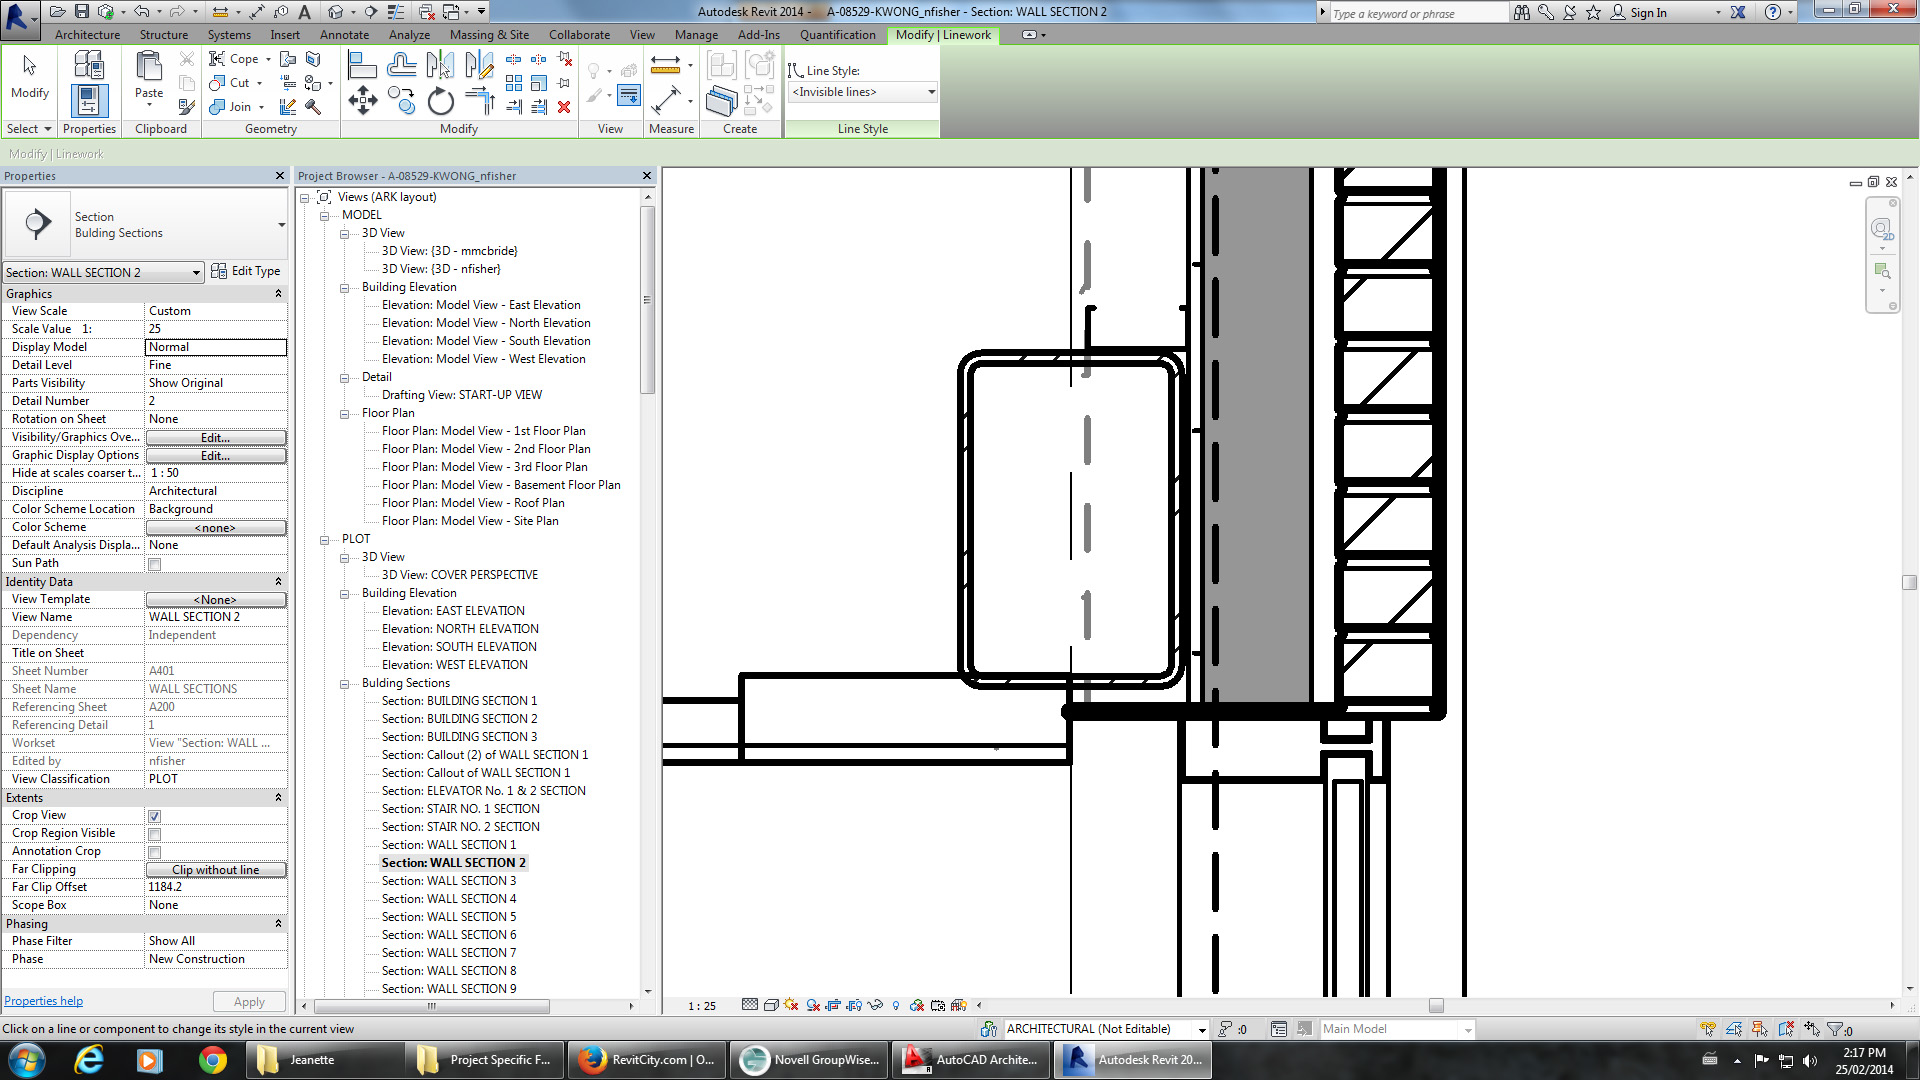Open Section: WALL SECTION 3 in browser
The image size is (1920, 1080).
pos(448,881)
